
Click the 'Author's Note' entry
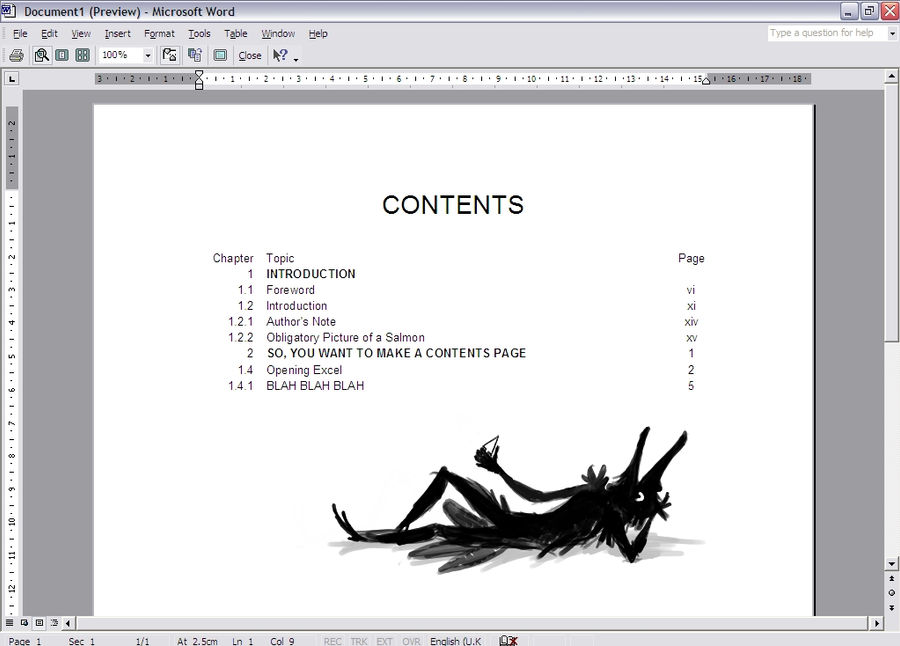pos(301,322)
